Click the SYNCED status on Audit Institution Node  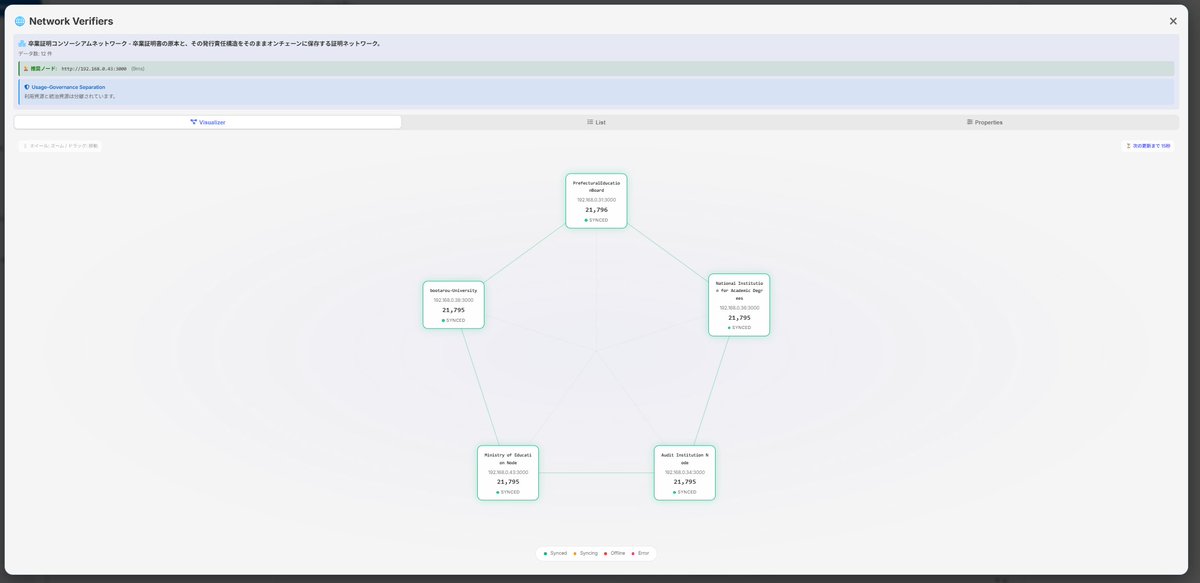(685, 492)
